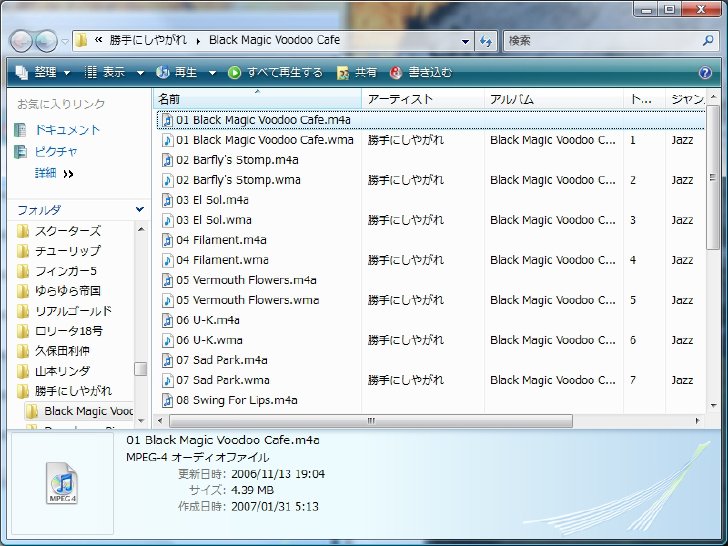The width and height of the screenshot is (728, 546).
Task: Select file icon of 08 Swing For Lips.m4a
Action: pos(167,400)
